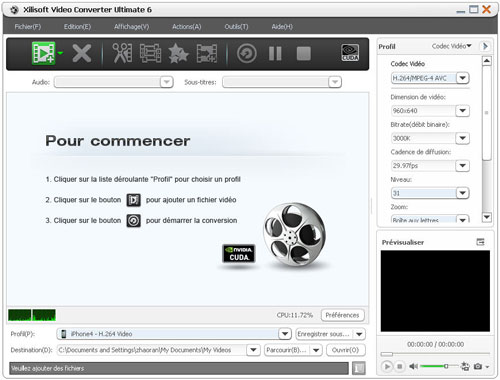
Task: Toggle the CUDA toolbar icon
Action: click(350, 53)
